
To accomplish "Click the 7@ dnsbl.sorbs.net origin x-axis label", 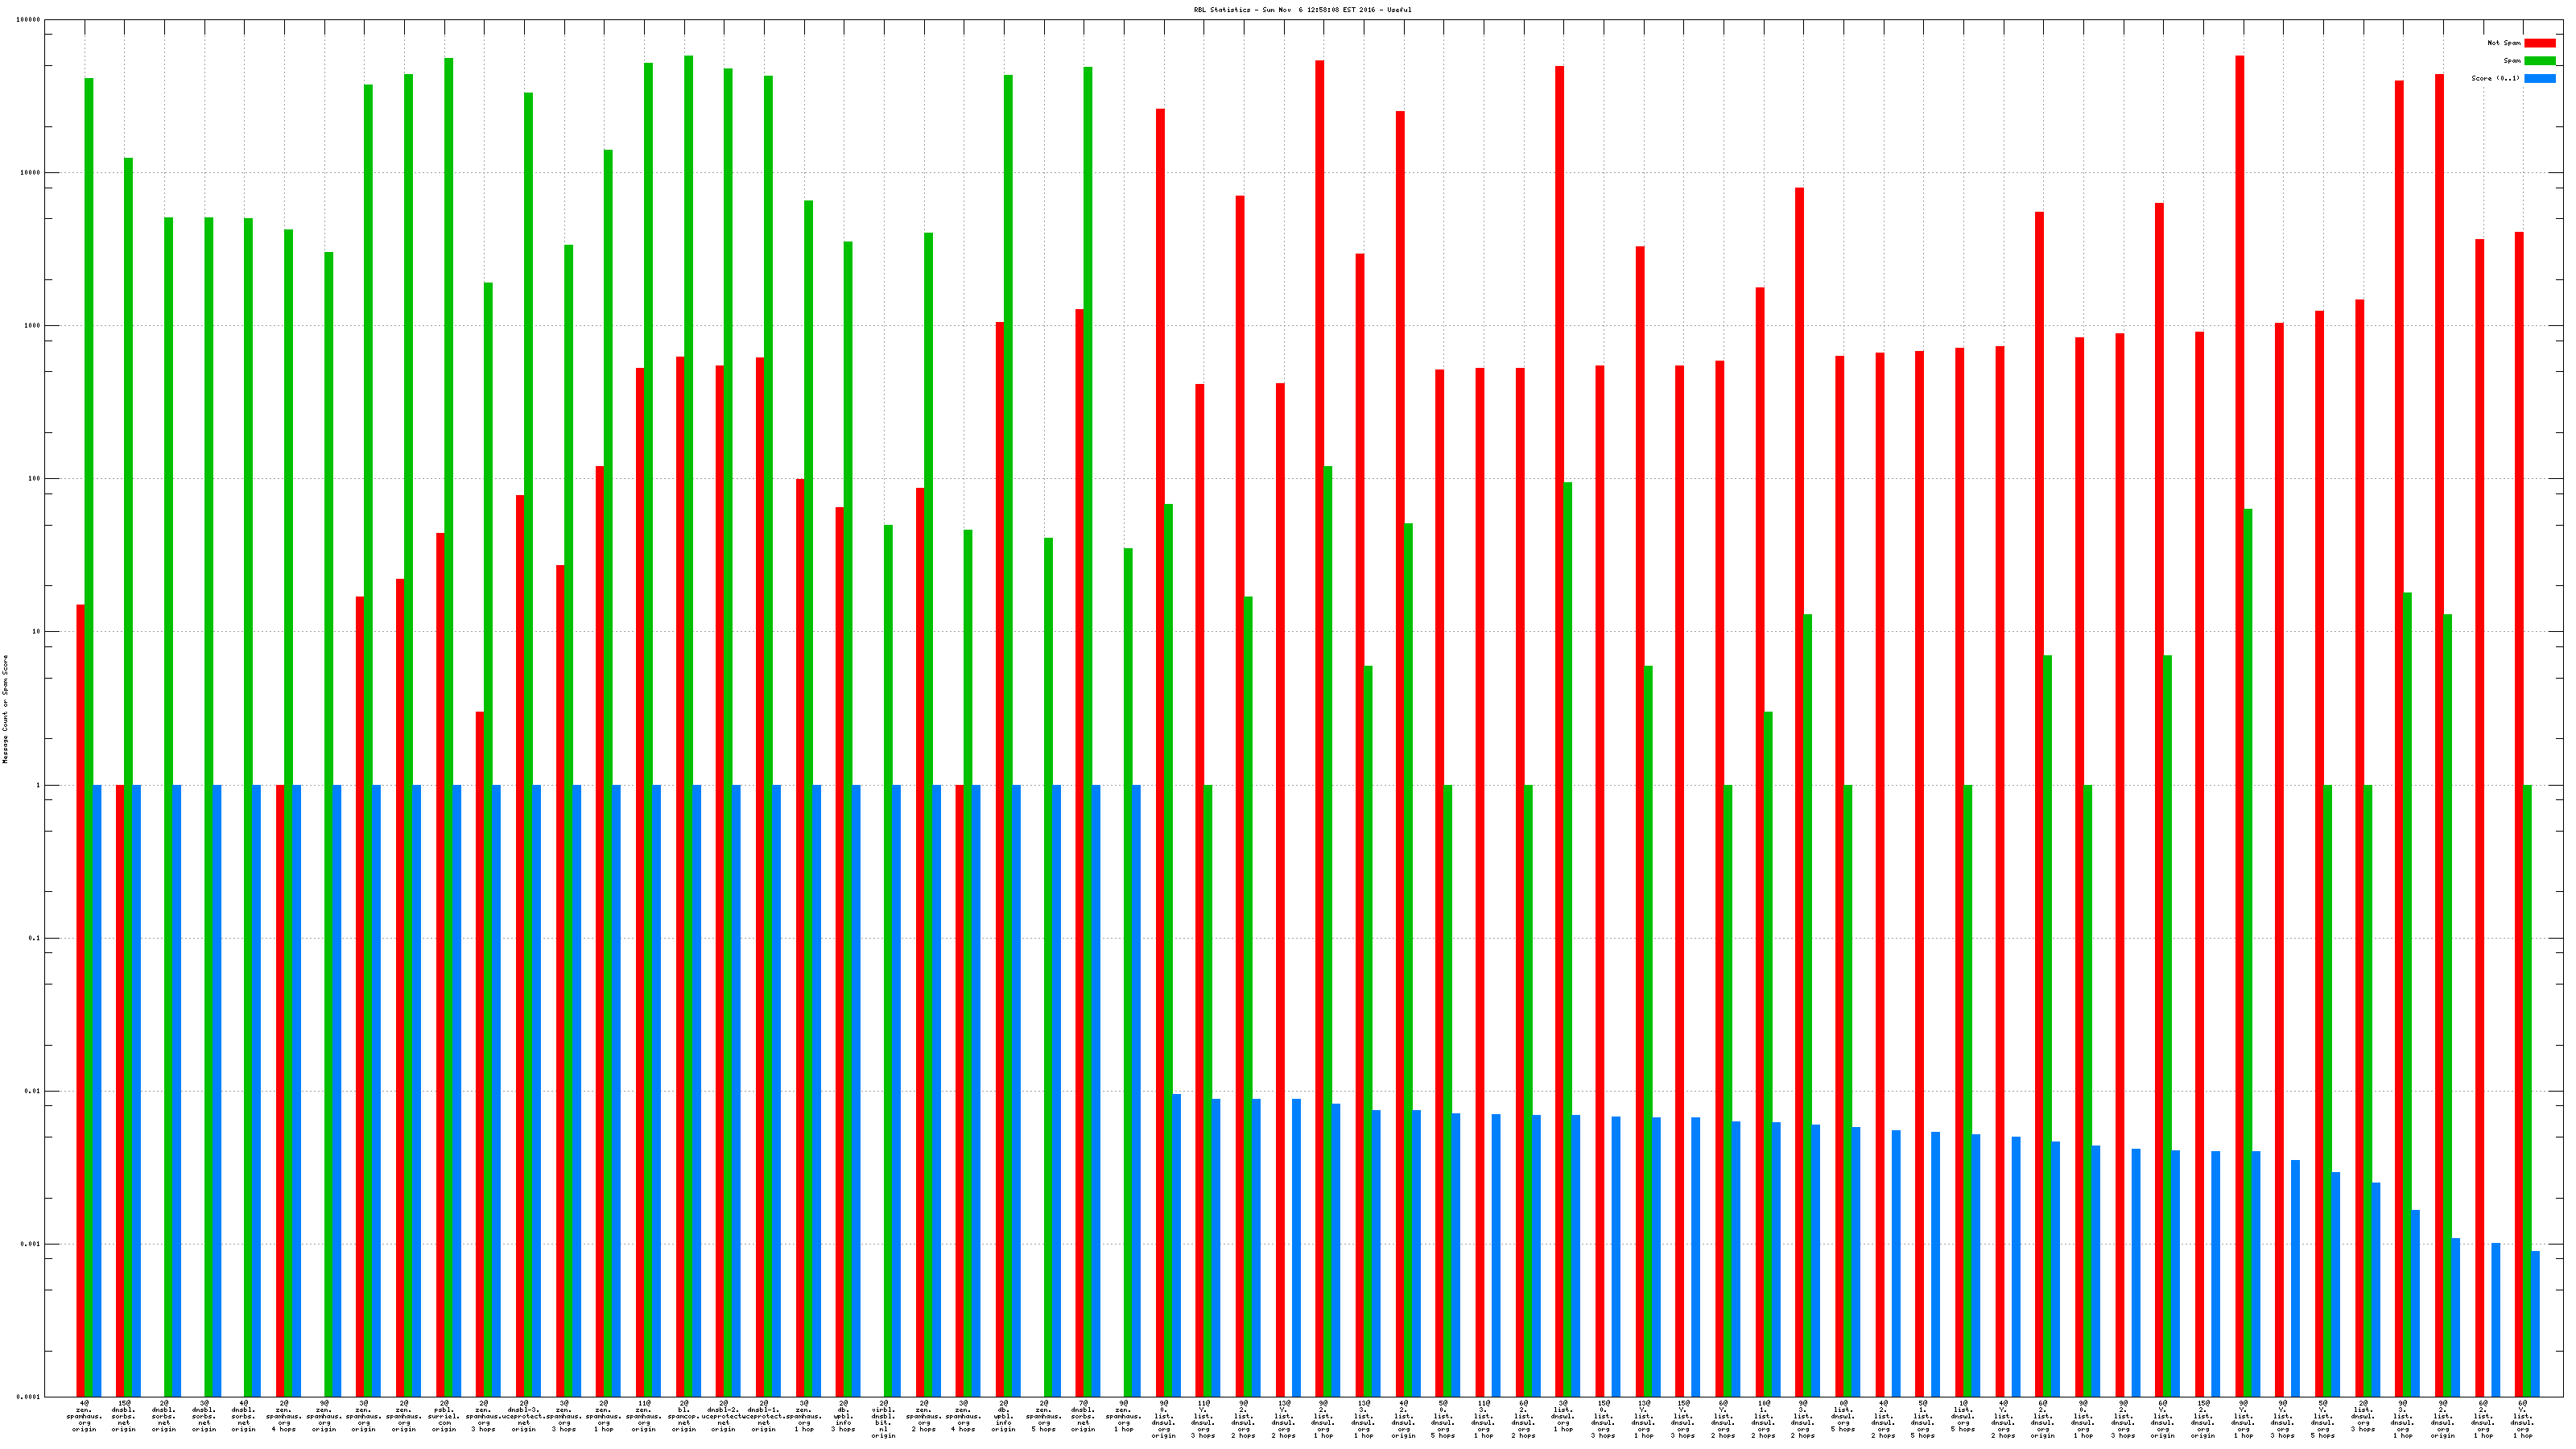I will [1083, 1416].
